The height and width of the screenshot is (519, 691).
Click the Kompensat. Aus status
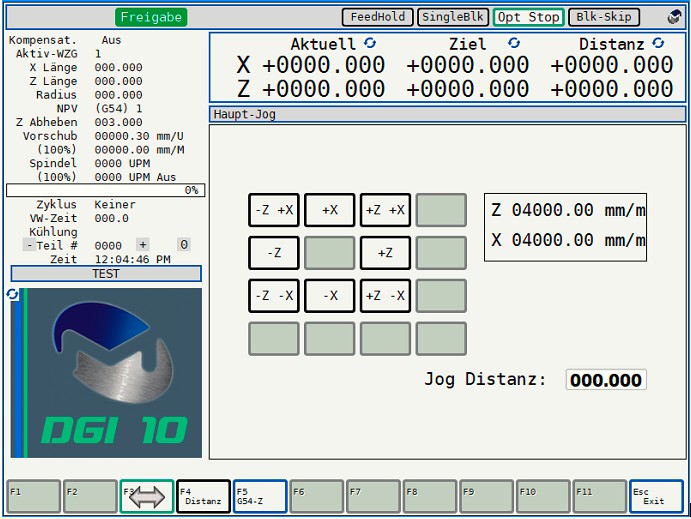(x=111, y=40)
